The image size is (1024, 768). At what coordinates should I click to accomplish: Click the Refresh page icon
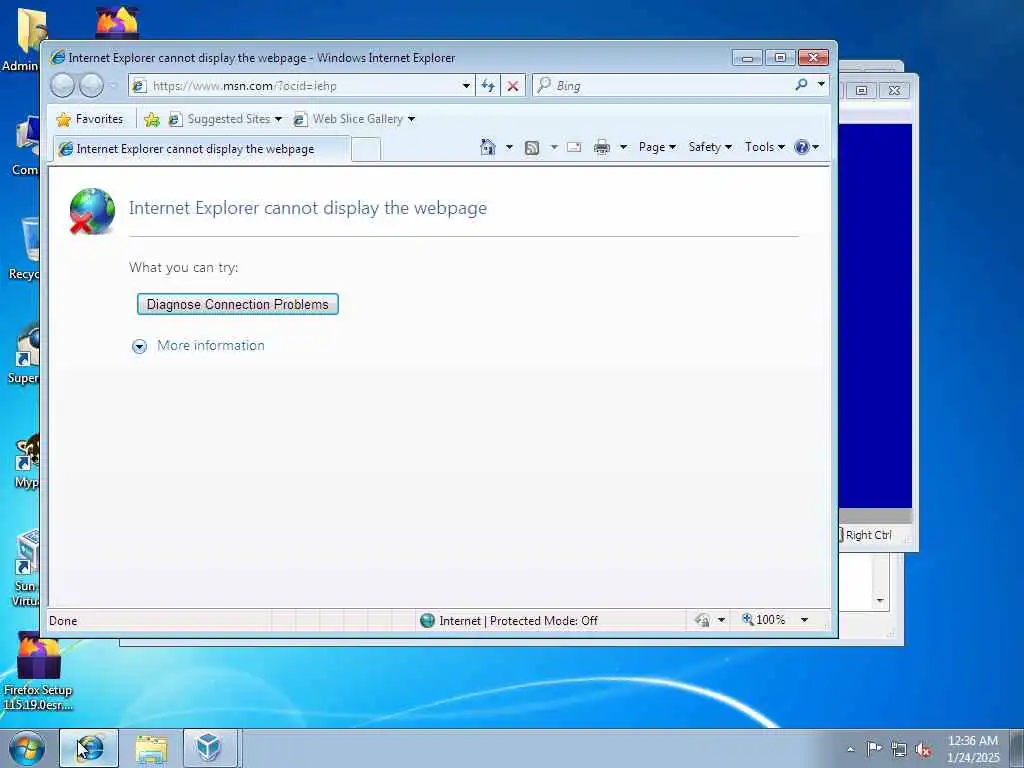click(488, 86)
